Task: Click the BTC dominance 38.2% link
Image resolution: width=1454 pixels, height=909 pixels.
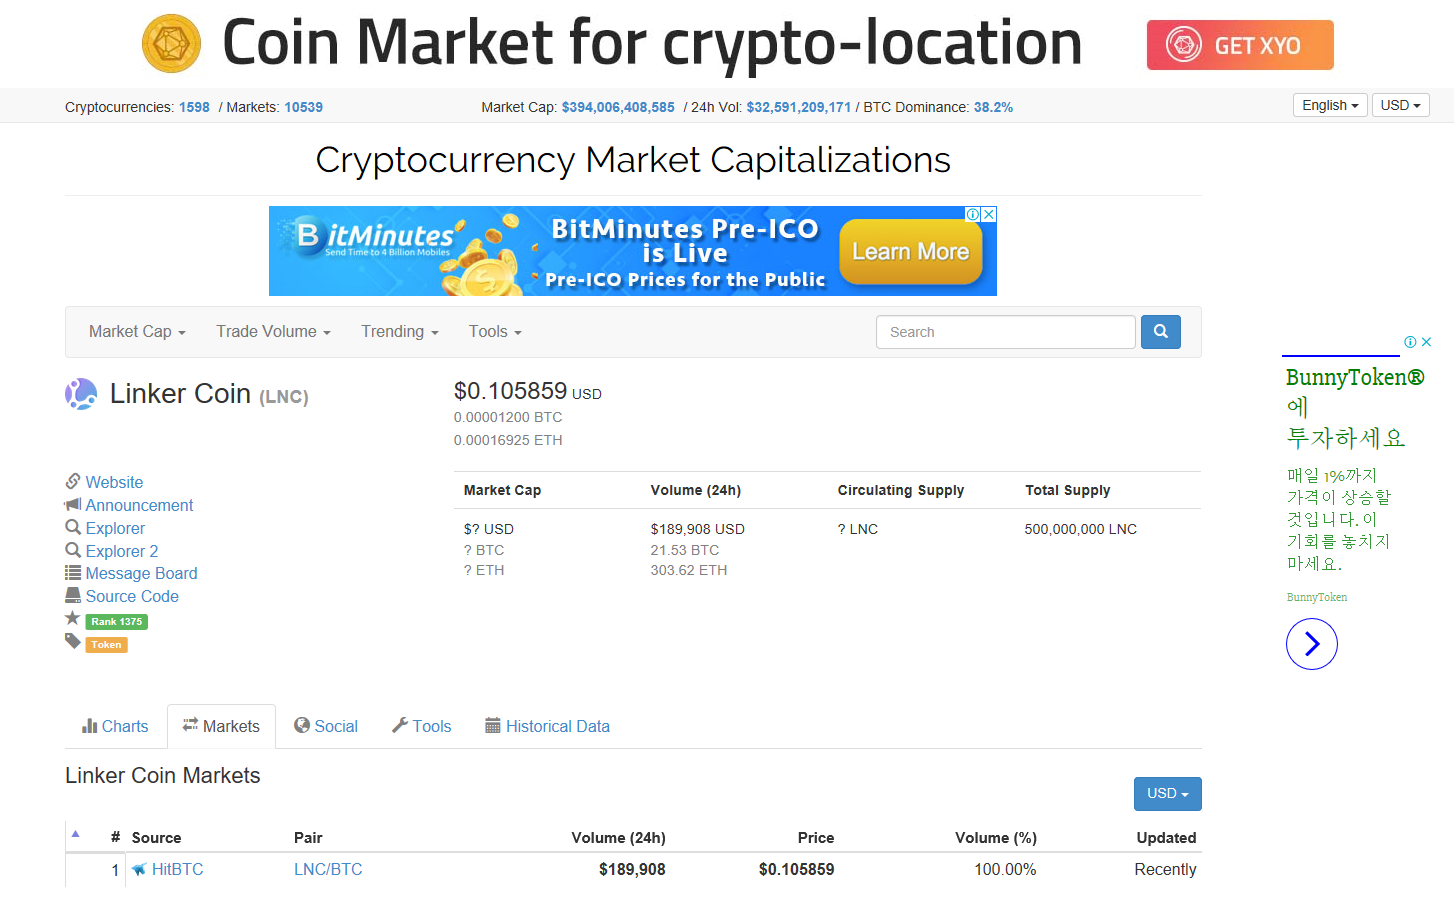Action: click(x=993, y=107)
